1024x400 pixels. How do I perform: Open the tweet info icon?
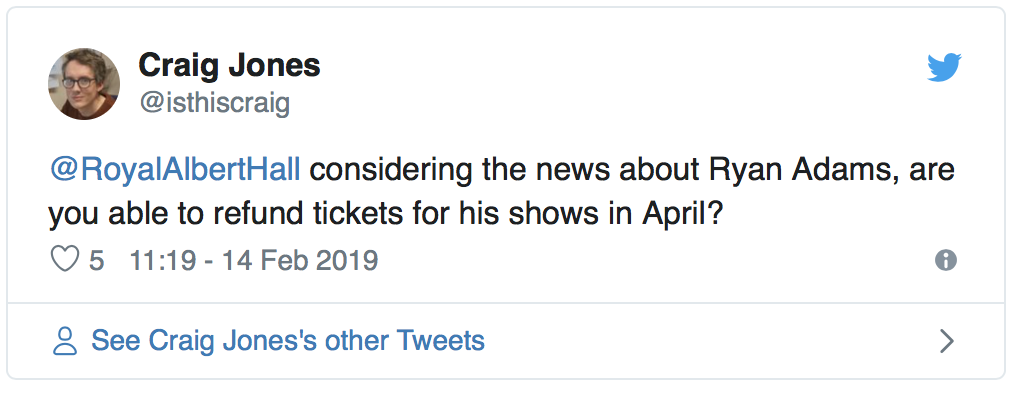coord(945,260)
